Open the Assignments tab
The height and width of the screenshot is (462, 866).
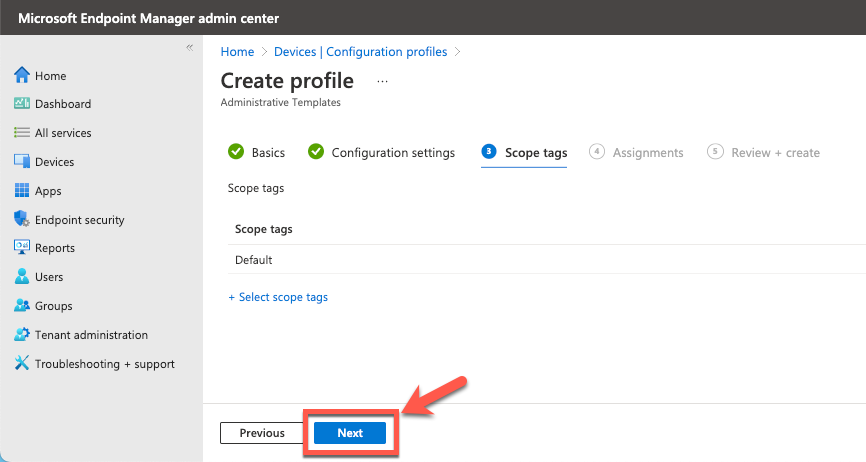tap(636, 152)
